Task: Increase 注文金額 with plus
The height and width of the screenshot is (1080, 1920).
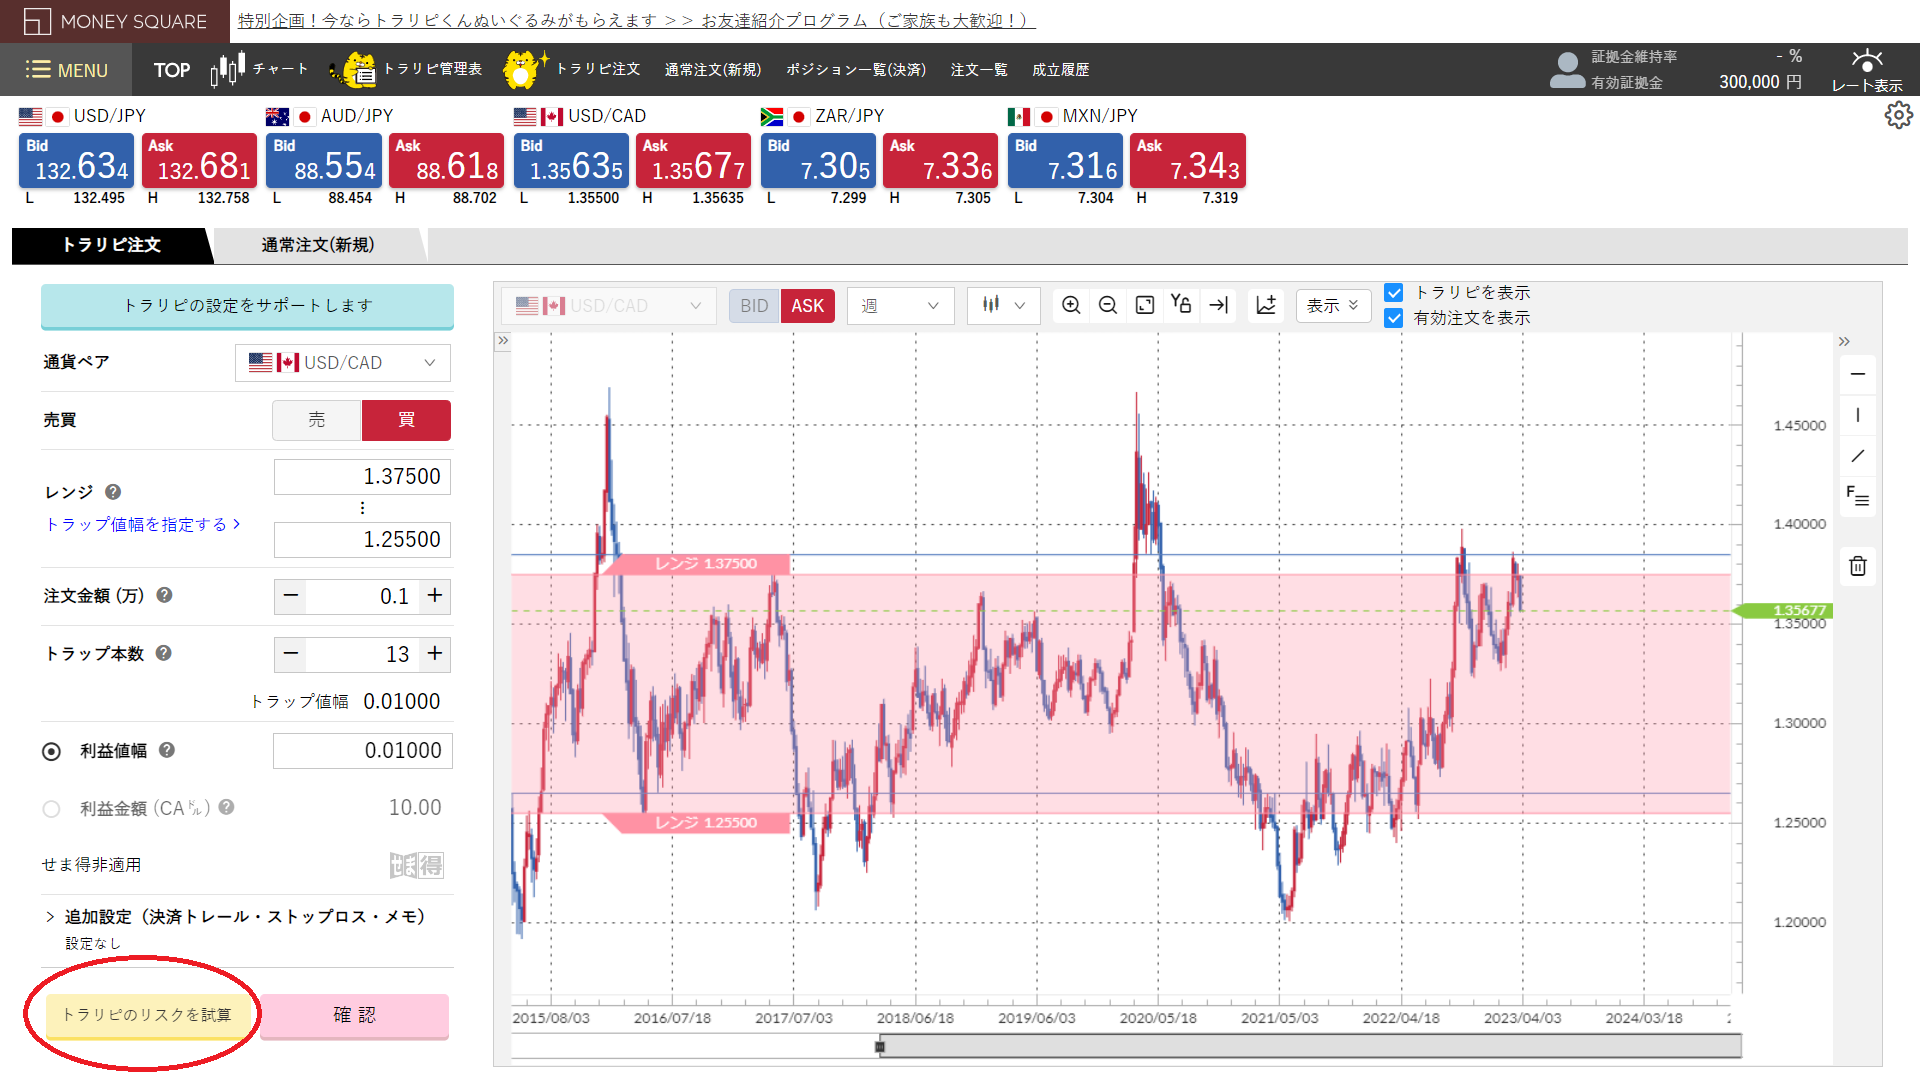Action: (x=435, y=596)
